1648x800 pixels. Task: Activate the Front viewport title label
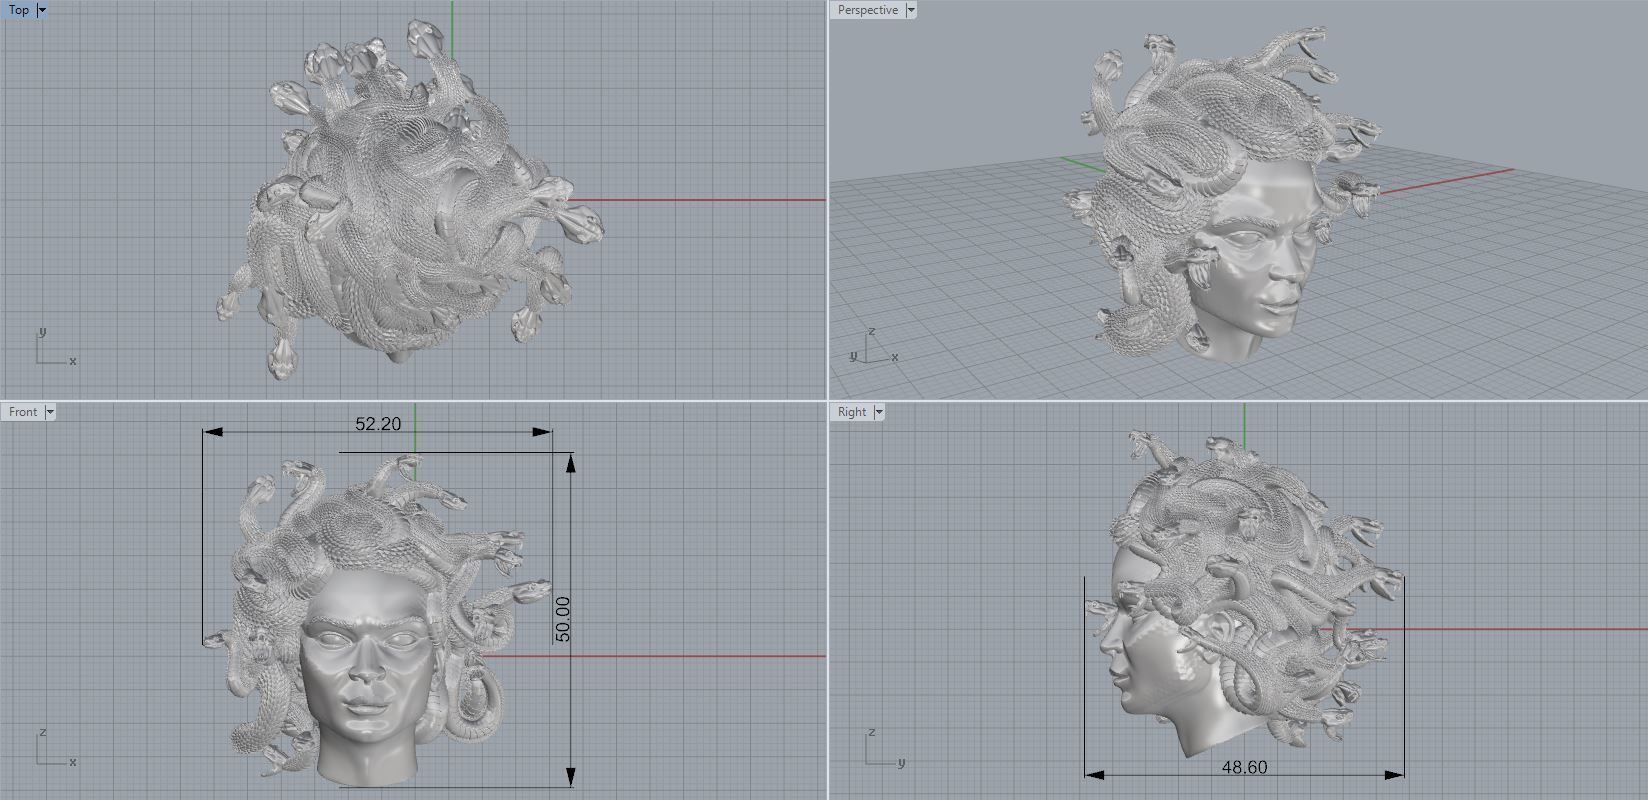click(23, 412)
